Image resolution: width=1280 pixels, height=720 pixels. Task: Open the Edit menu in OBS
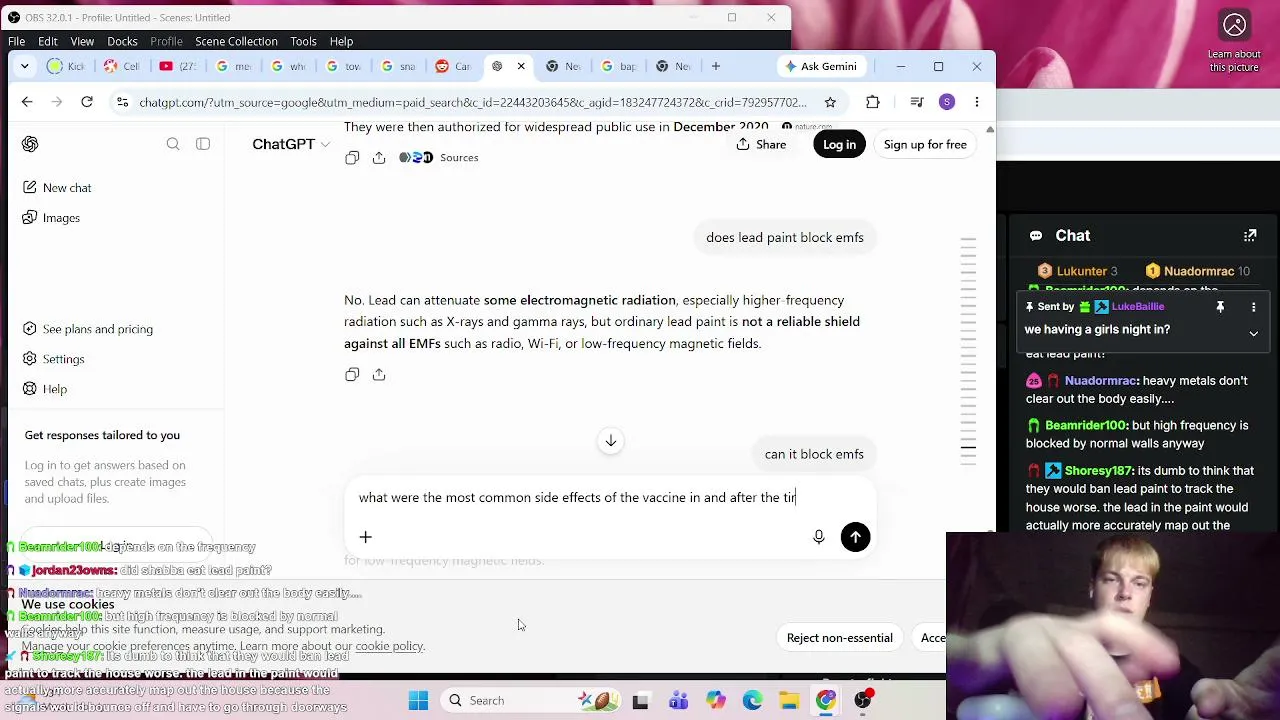[48, 41]
